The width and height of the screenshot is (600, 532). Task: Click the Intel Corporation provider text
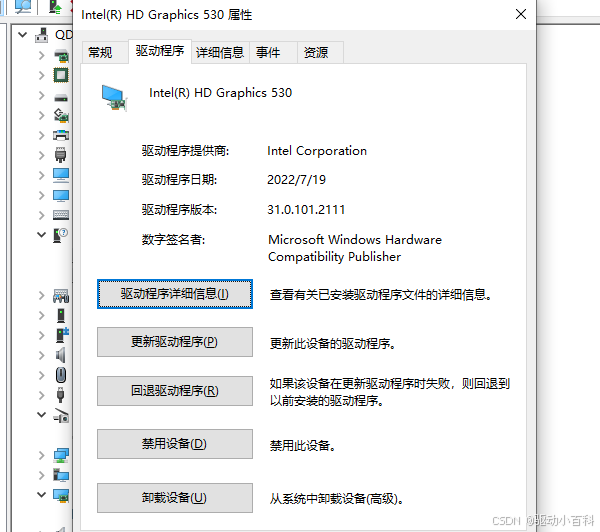[x=317, y=151]
